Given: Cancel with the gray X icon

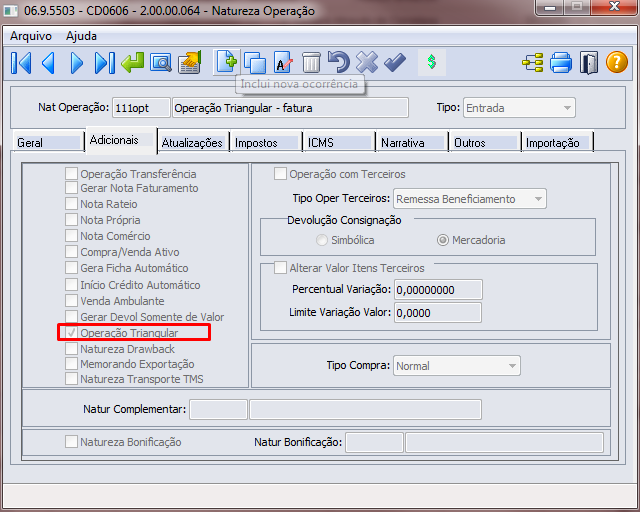Looking at the screenshot, I should pyautogui.click(x=367, y=62).
